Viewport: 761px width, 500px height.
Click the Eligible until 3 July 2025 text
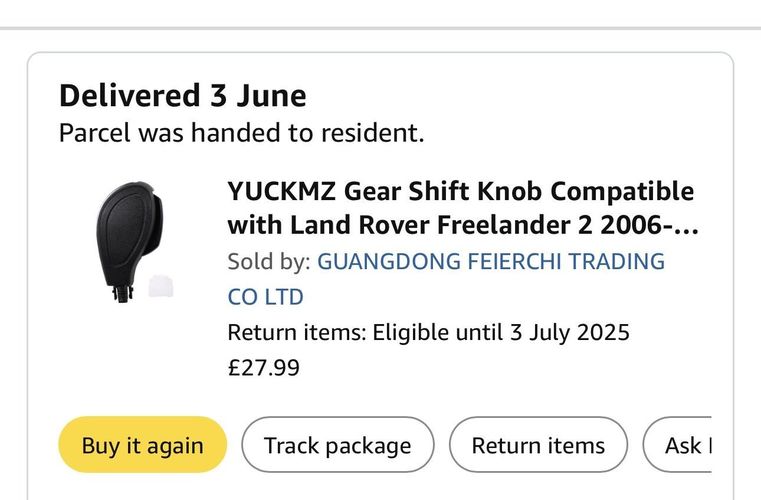click(501, 333)
